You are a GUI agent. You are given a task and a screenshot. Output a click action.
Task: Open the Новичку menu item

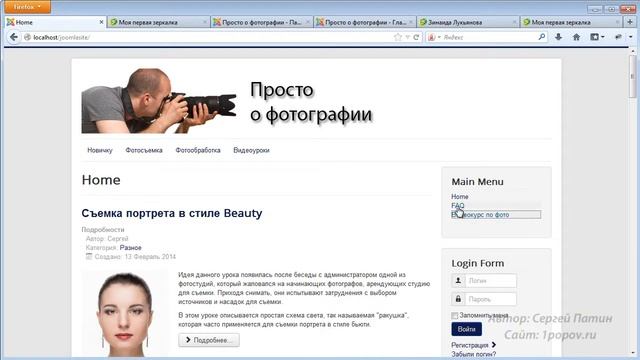(x=100, y=150)
